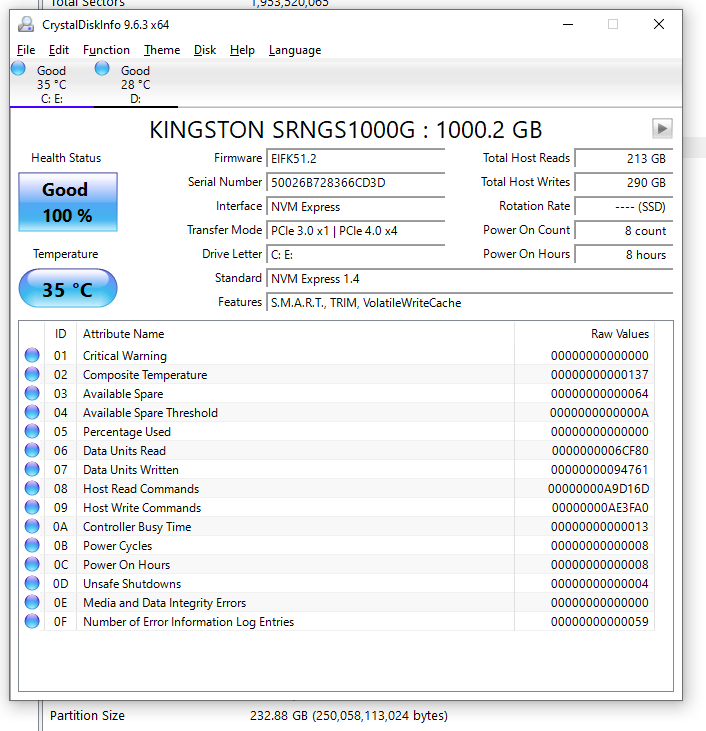Viewport: 706px width, 731px height.
Task: Click Partition Size text in background window
Action: point(87,716)
